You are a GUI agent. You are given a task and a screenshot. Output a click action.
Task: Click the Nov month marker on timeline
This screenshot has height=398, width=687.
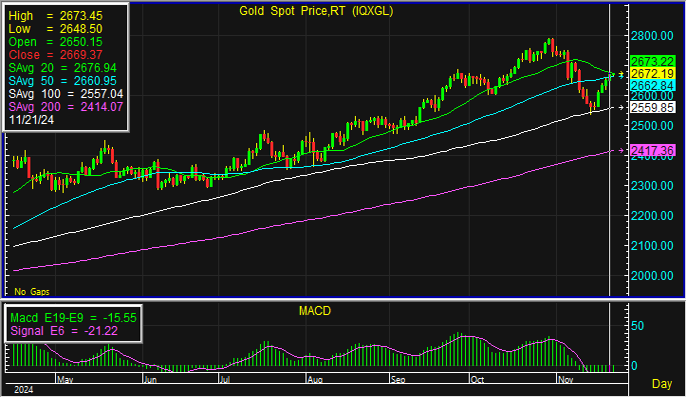566,379
